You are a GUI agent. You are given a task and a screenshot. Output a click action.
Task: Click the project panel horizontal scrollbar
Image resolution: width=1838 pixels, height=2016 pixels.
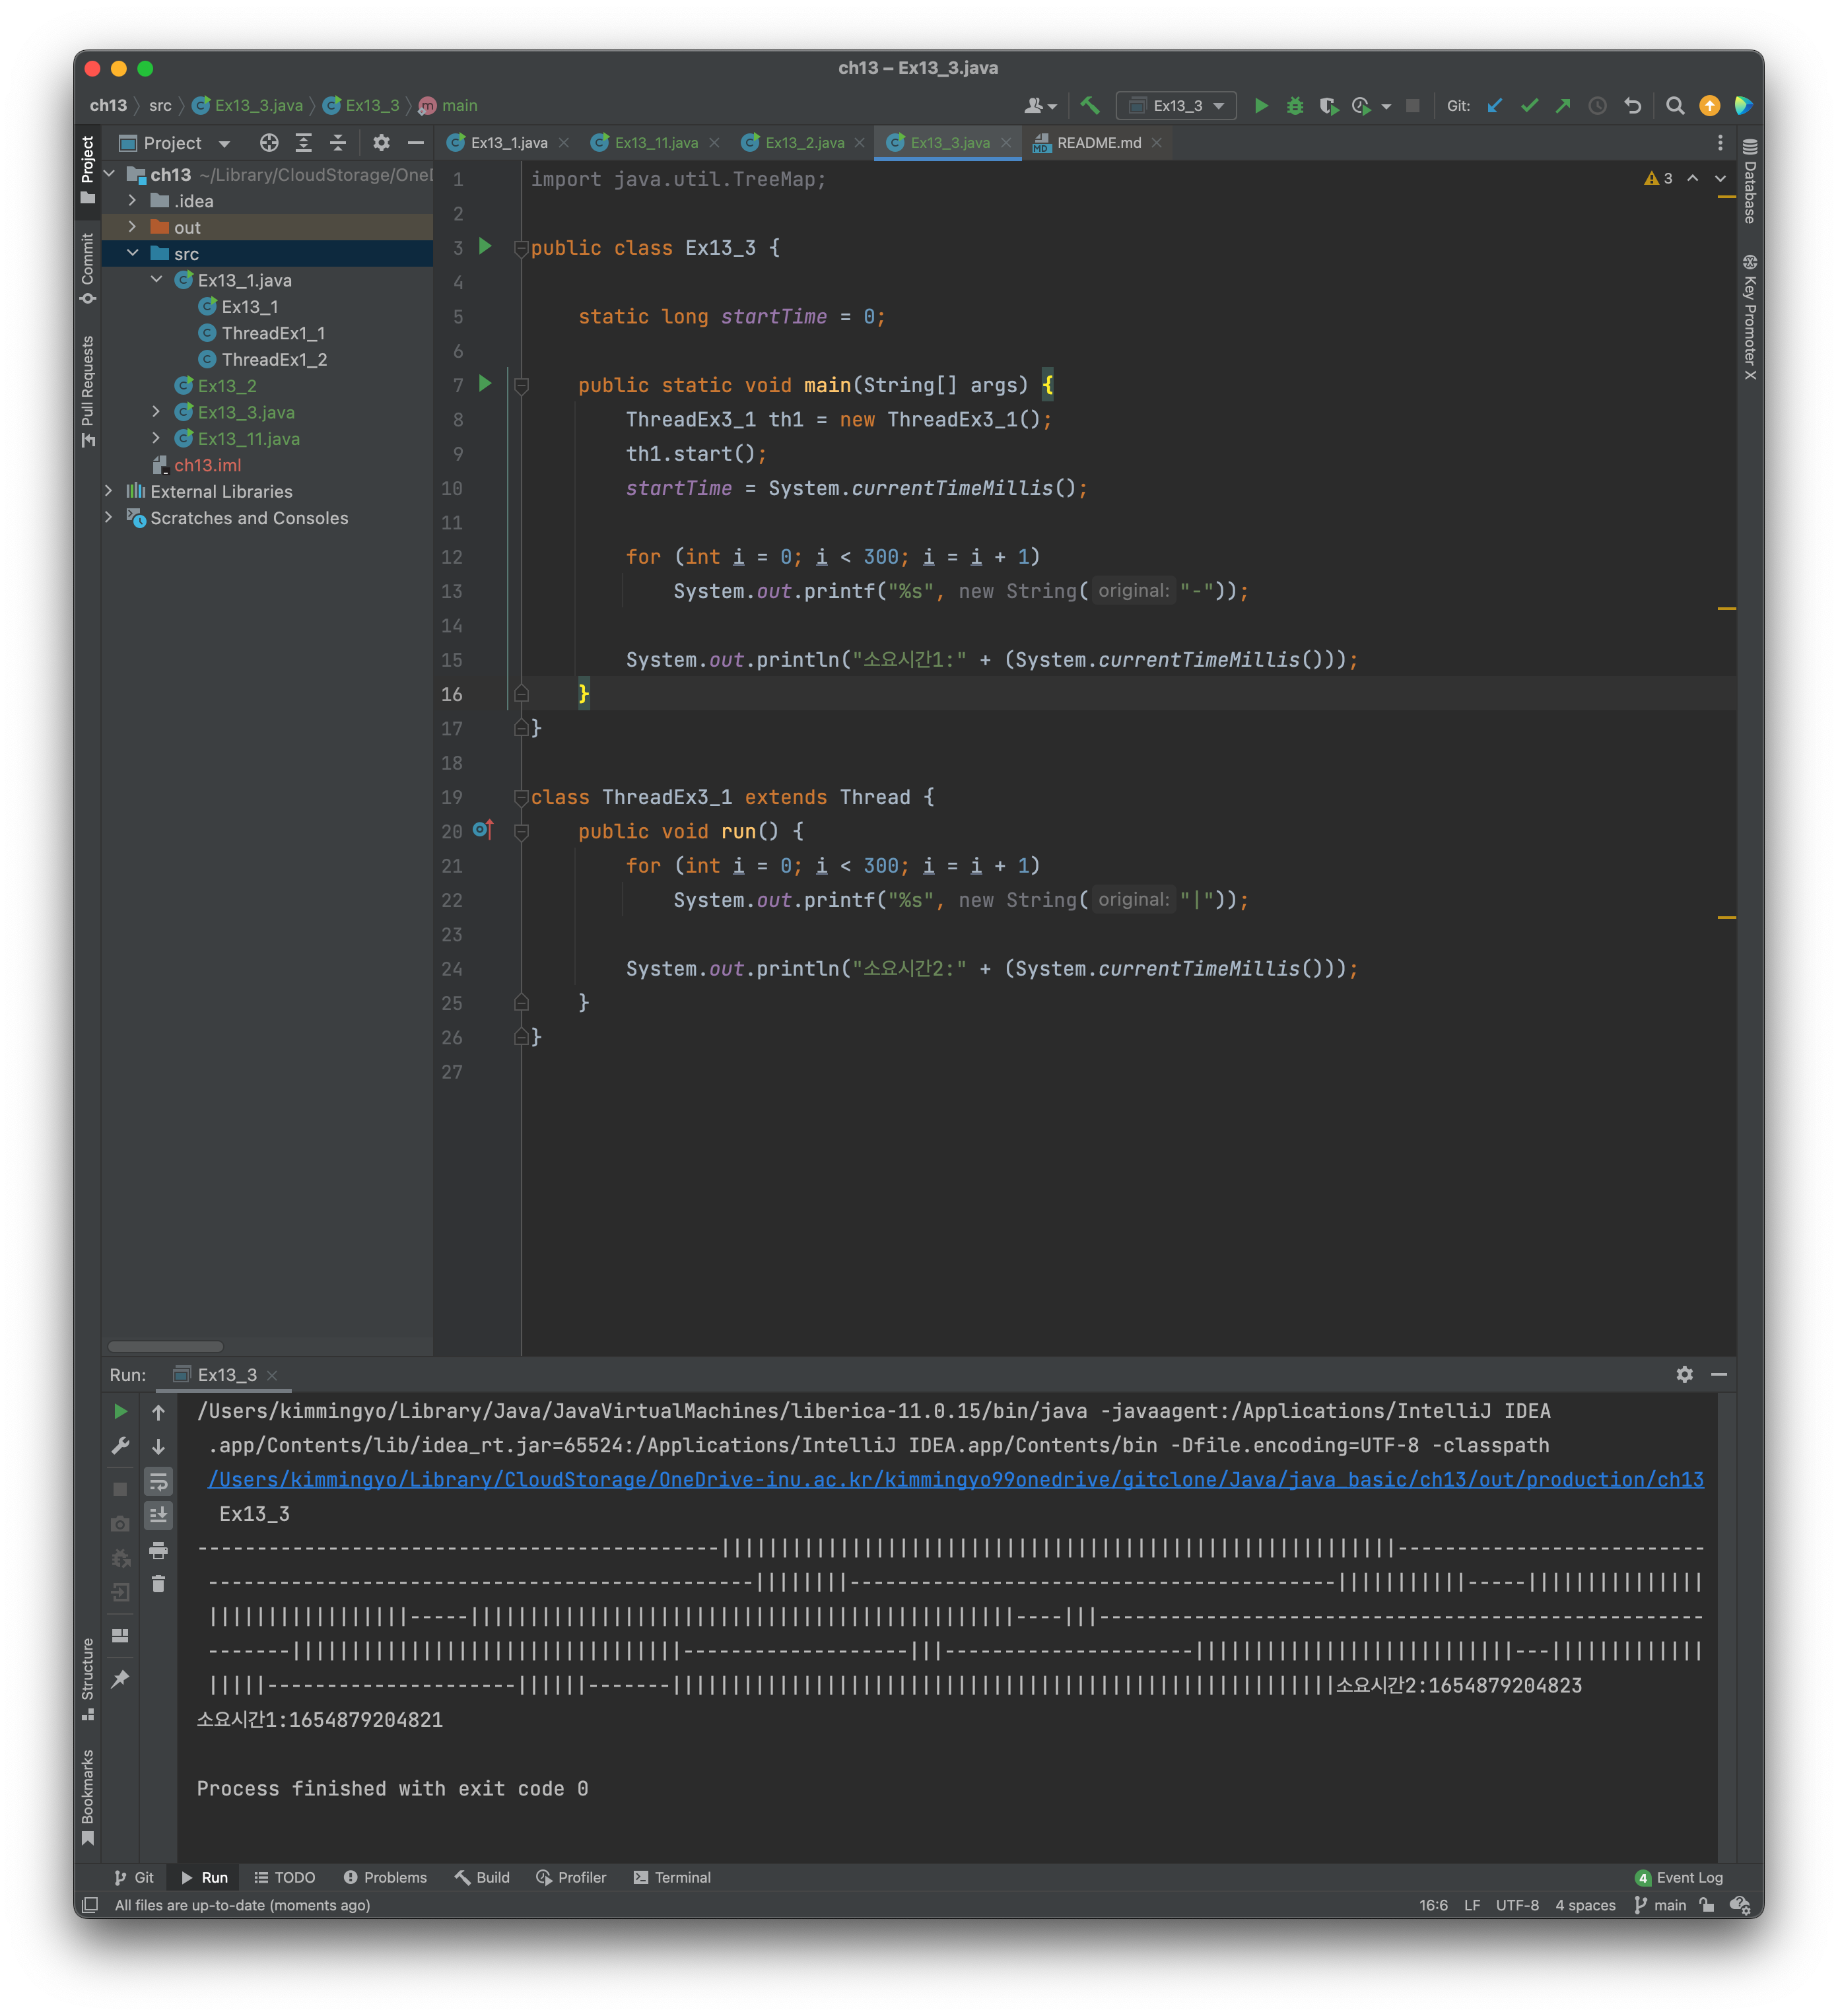[166, 1346]
